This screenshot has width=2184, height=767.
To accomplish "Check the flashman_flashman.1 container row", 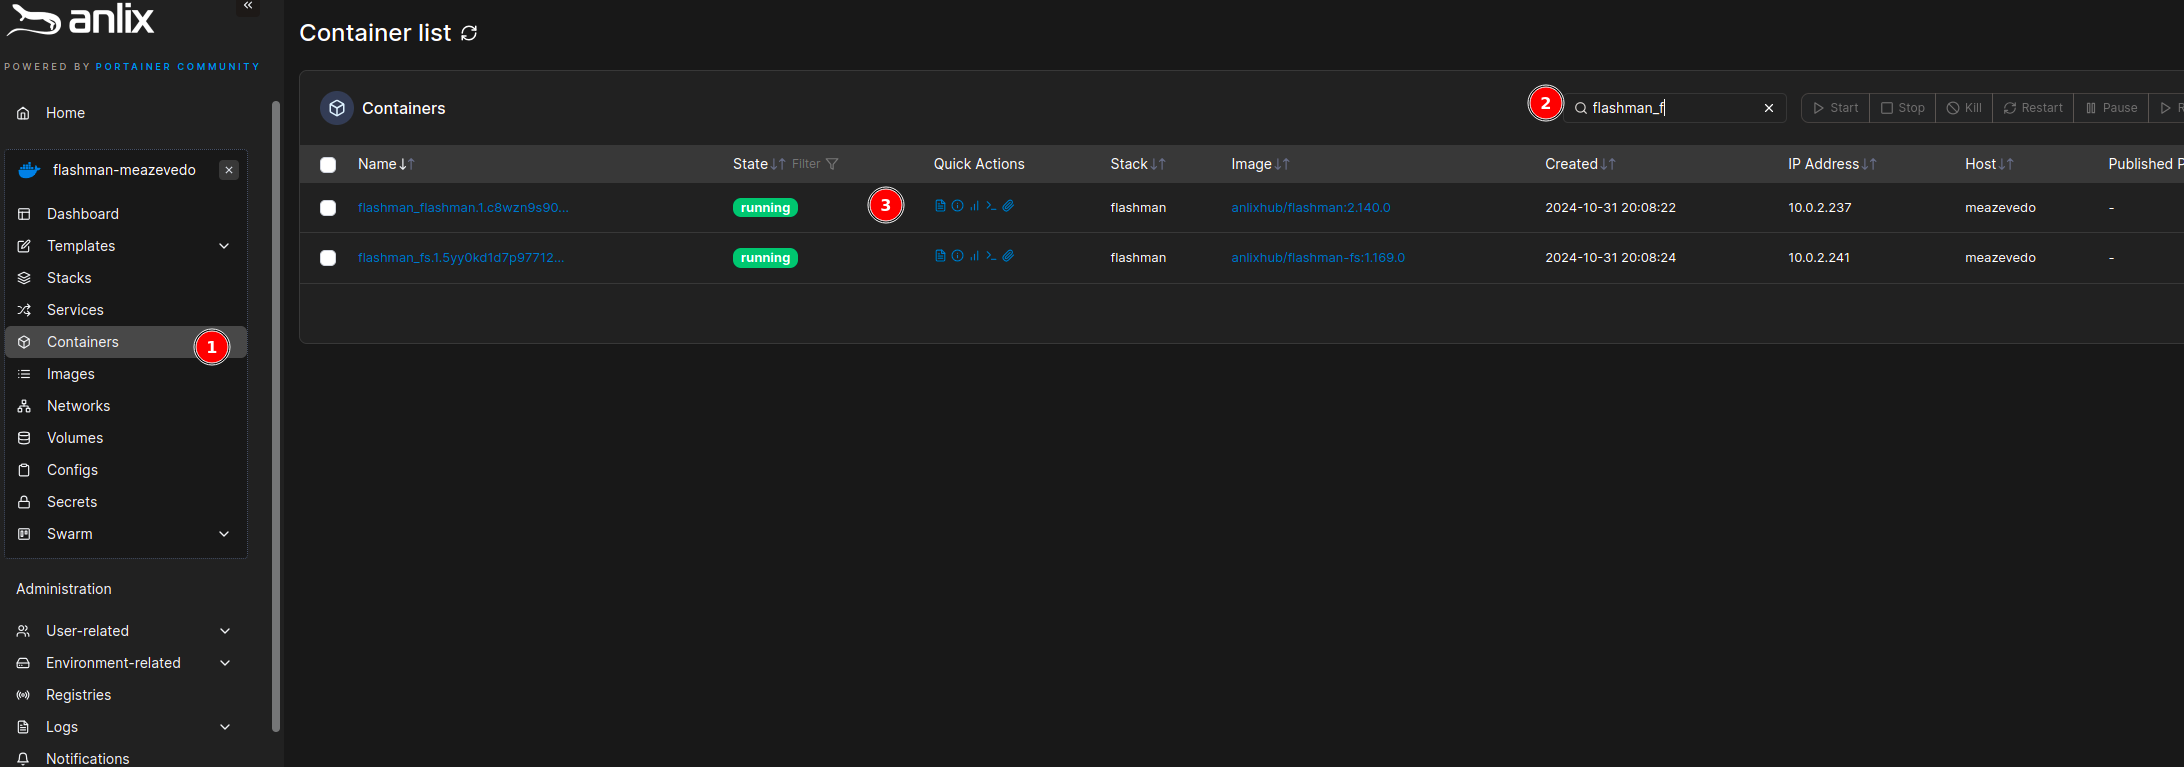I will [x=328, y=208].
